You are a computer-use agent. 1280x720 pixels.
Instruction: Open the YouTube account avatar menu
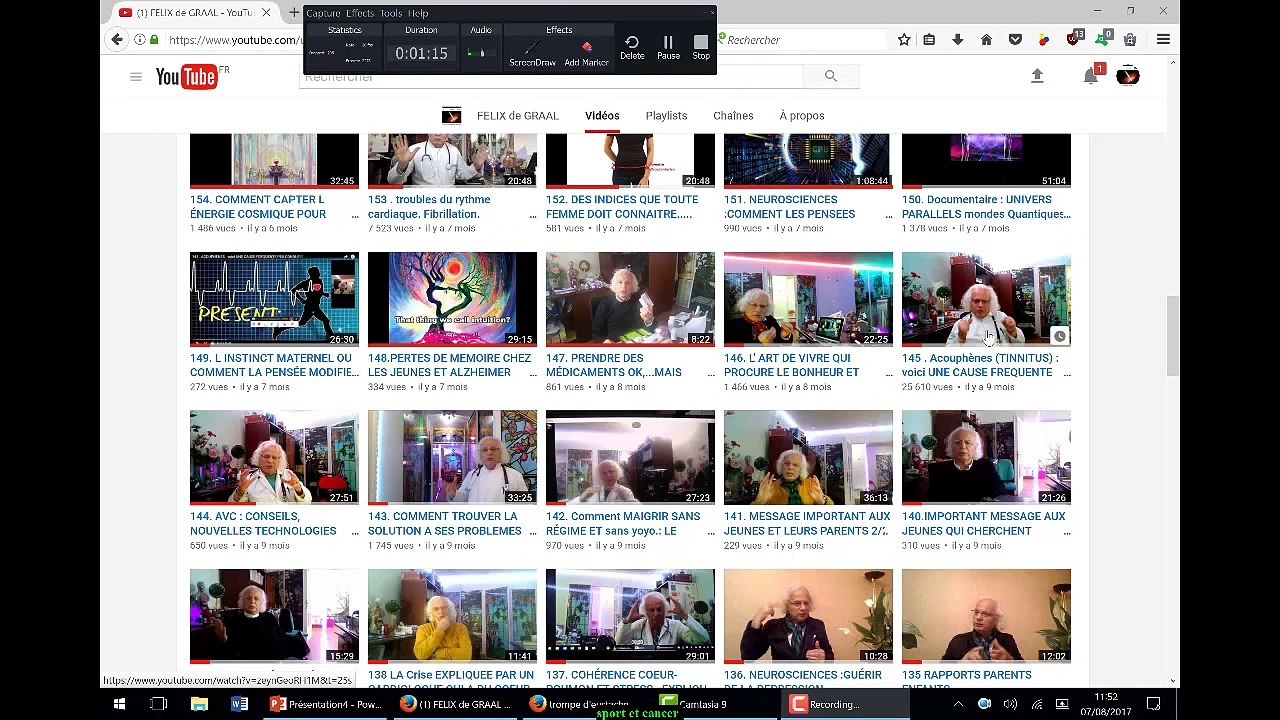pos(1128,76)
